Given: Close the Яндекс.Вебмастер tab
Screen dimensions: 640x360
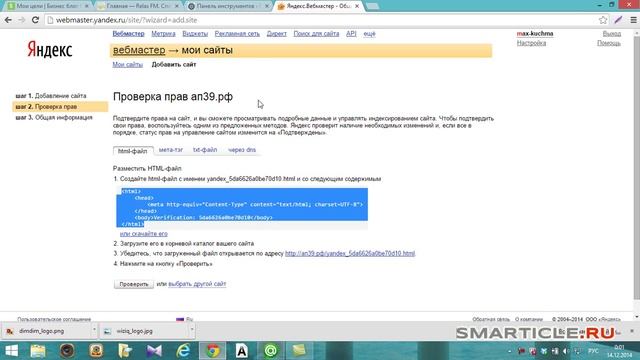Looking at the screenshot, I should 357,6.
